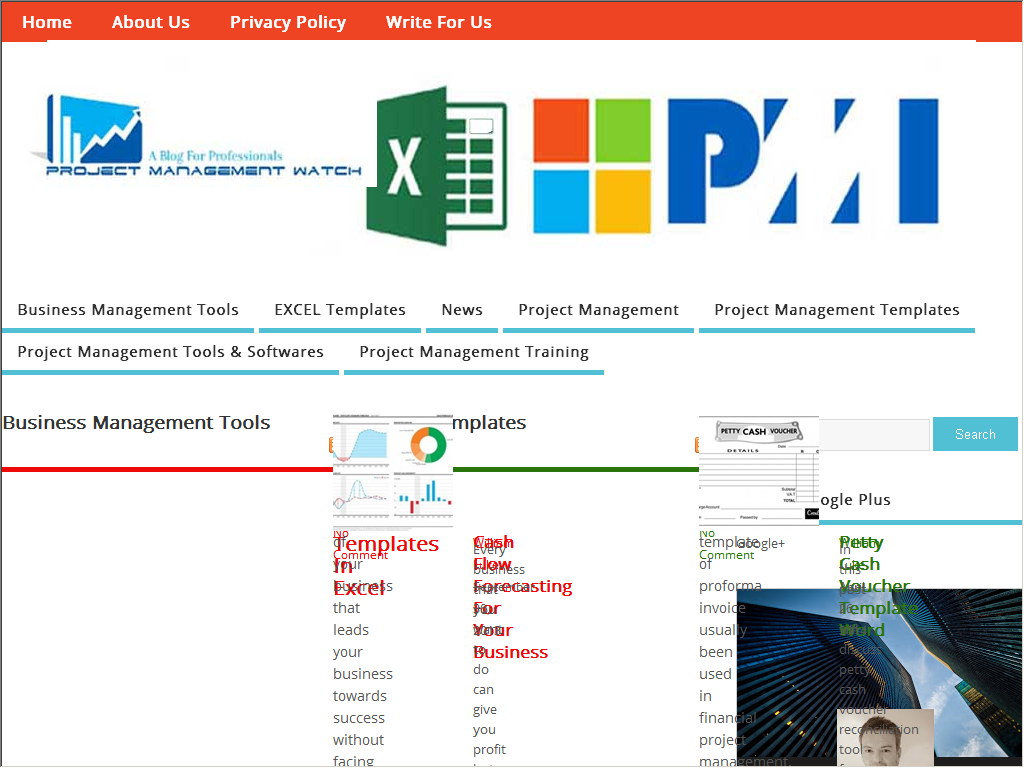The width and height of the screenshot is (1024, 768).
Task: Open Business Management Tools category menu item
Action: point(128,310)
